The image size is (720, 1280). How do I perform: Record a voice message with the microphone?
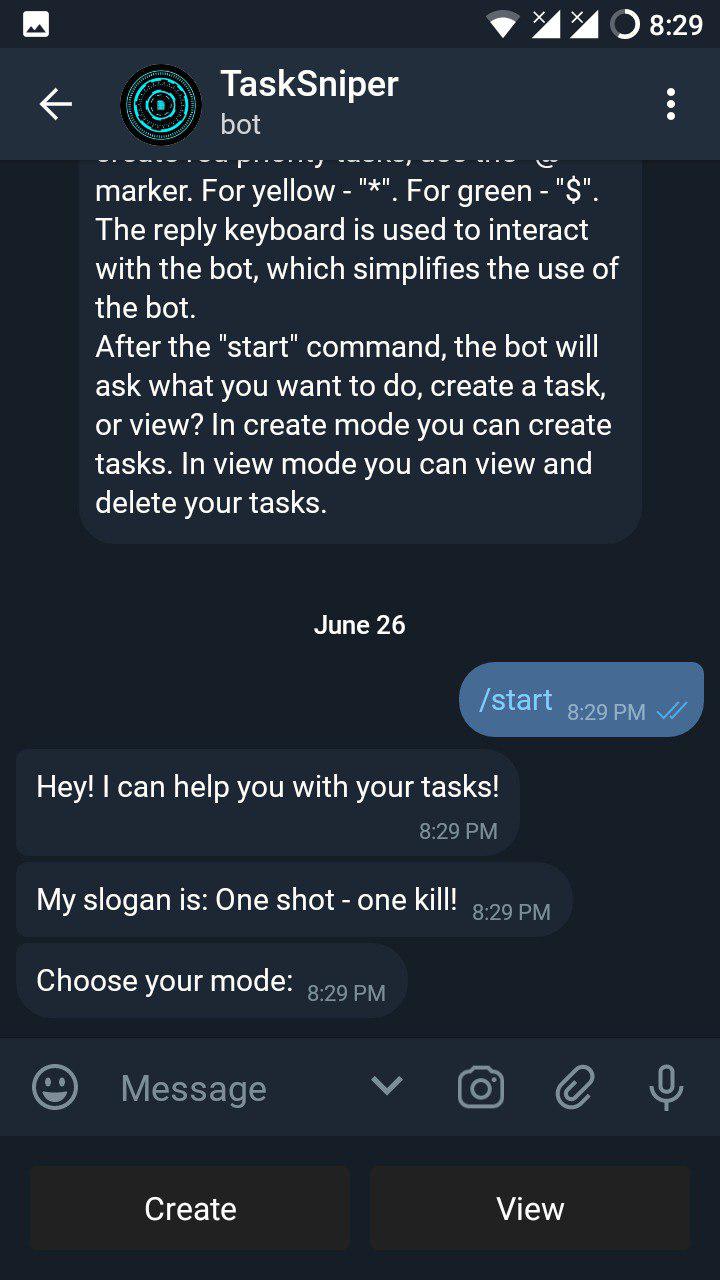666,1087
